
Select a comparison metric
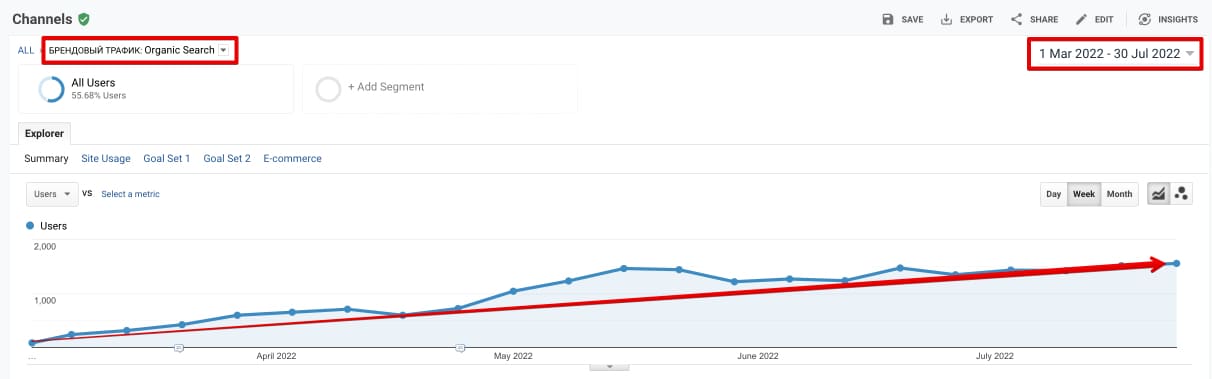click(x=130, y=194)
